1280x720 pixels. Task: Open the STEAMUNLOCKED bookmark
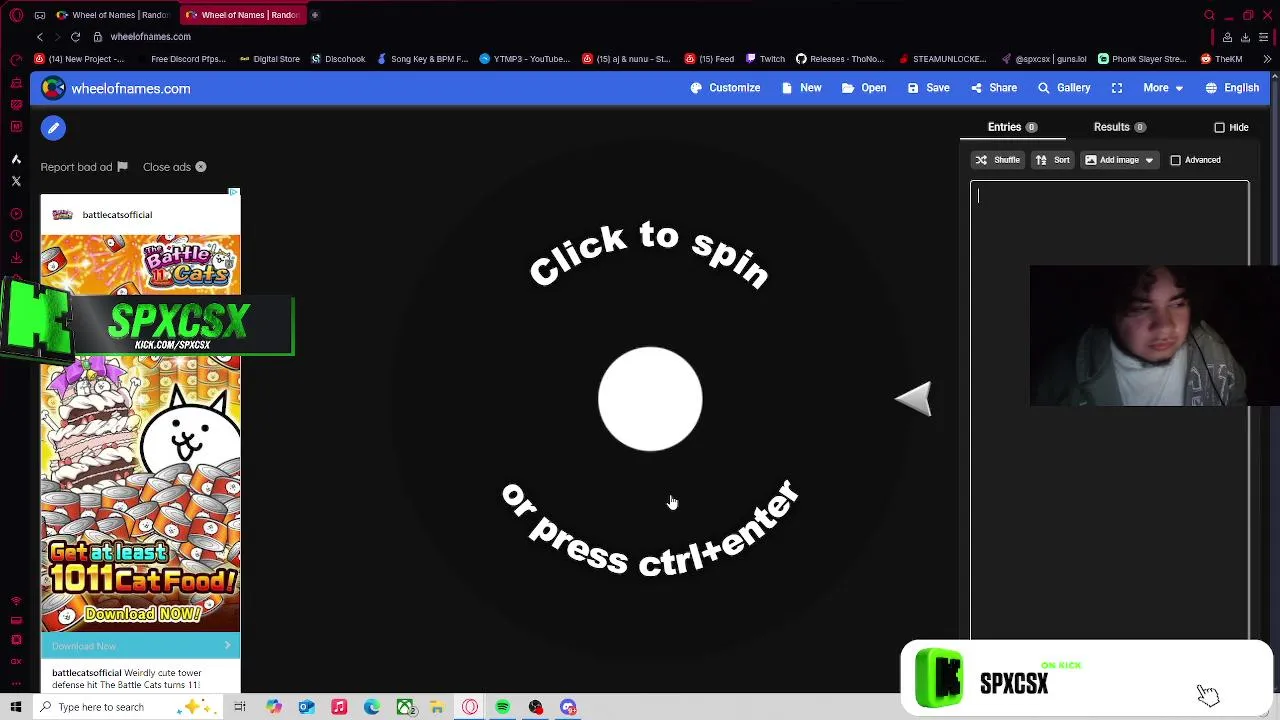[x=942, y=59]
